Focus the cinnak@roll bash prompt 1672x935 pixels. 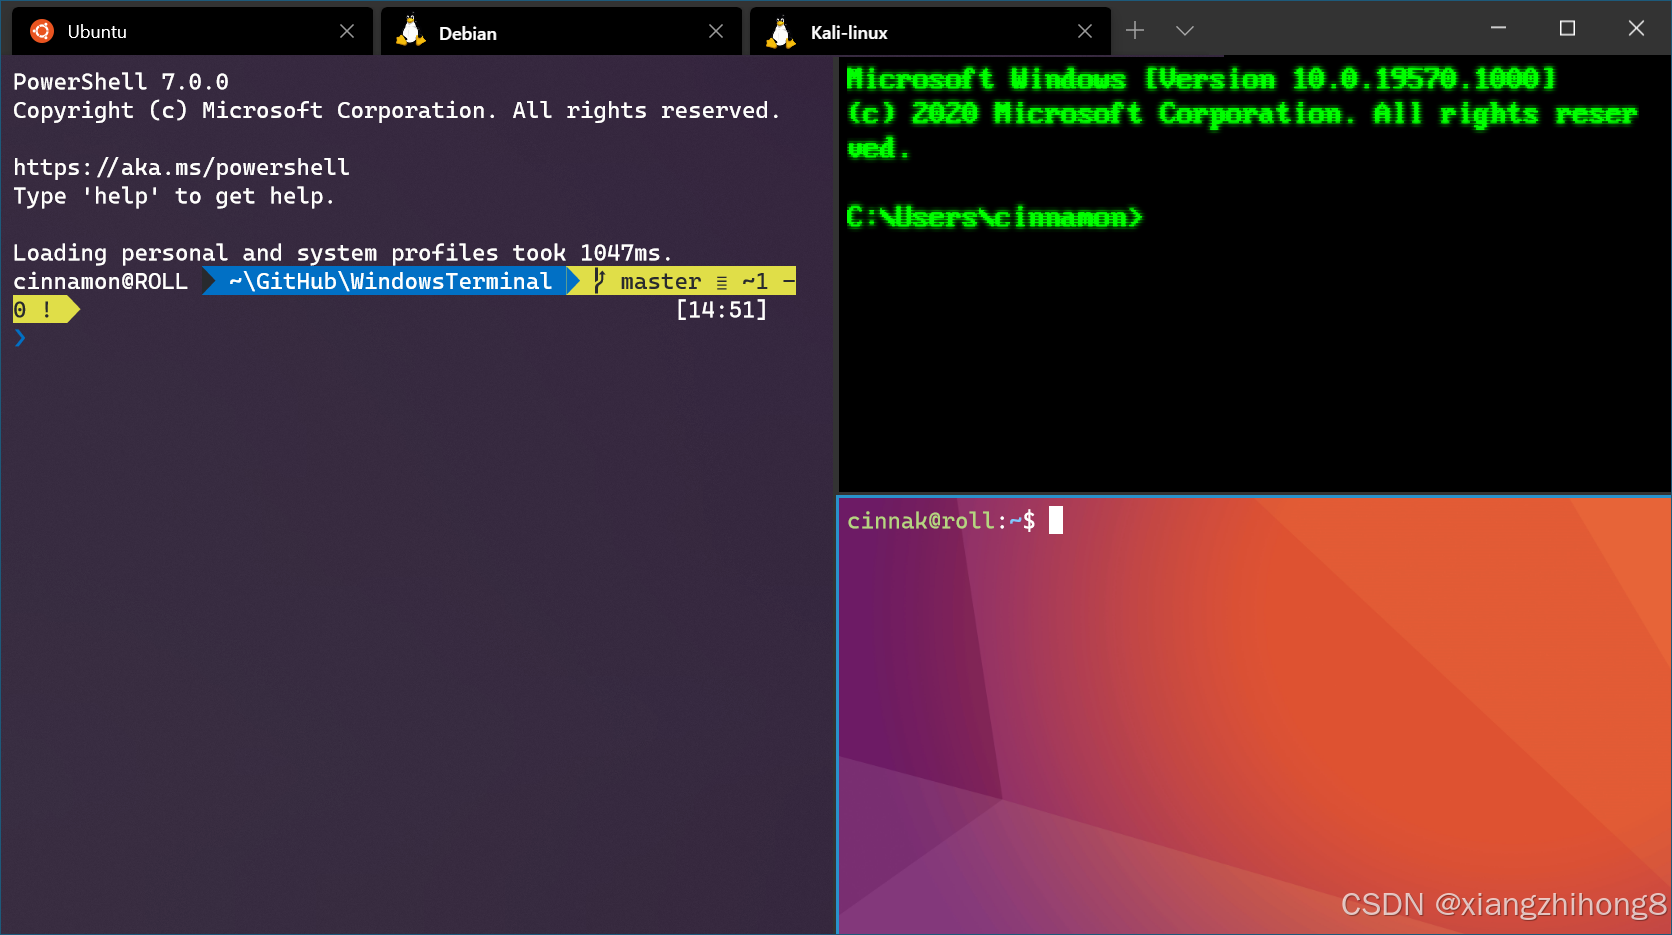[941, 520]
